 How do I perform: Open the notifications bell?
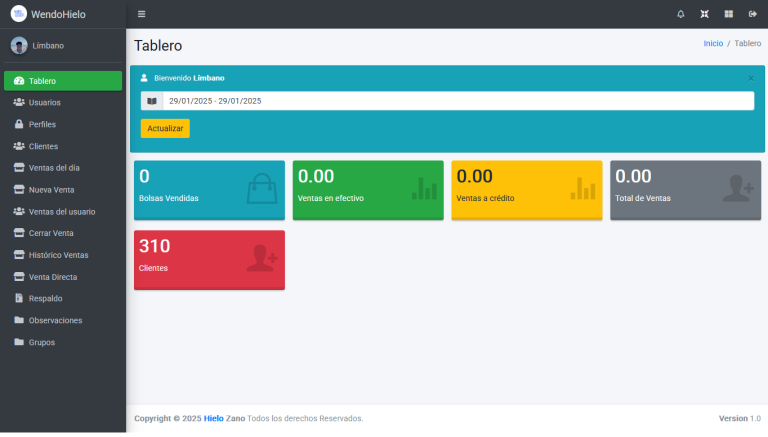pos(681,14)
